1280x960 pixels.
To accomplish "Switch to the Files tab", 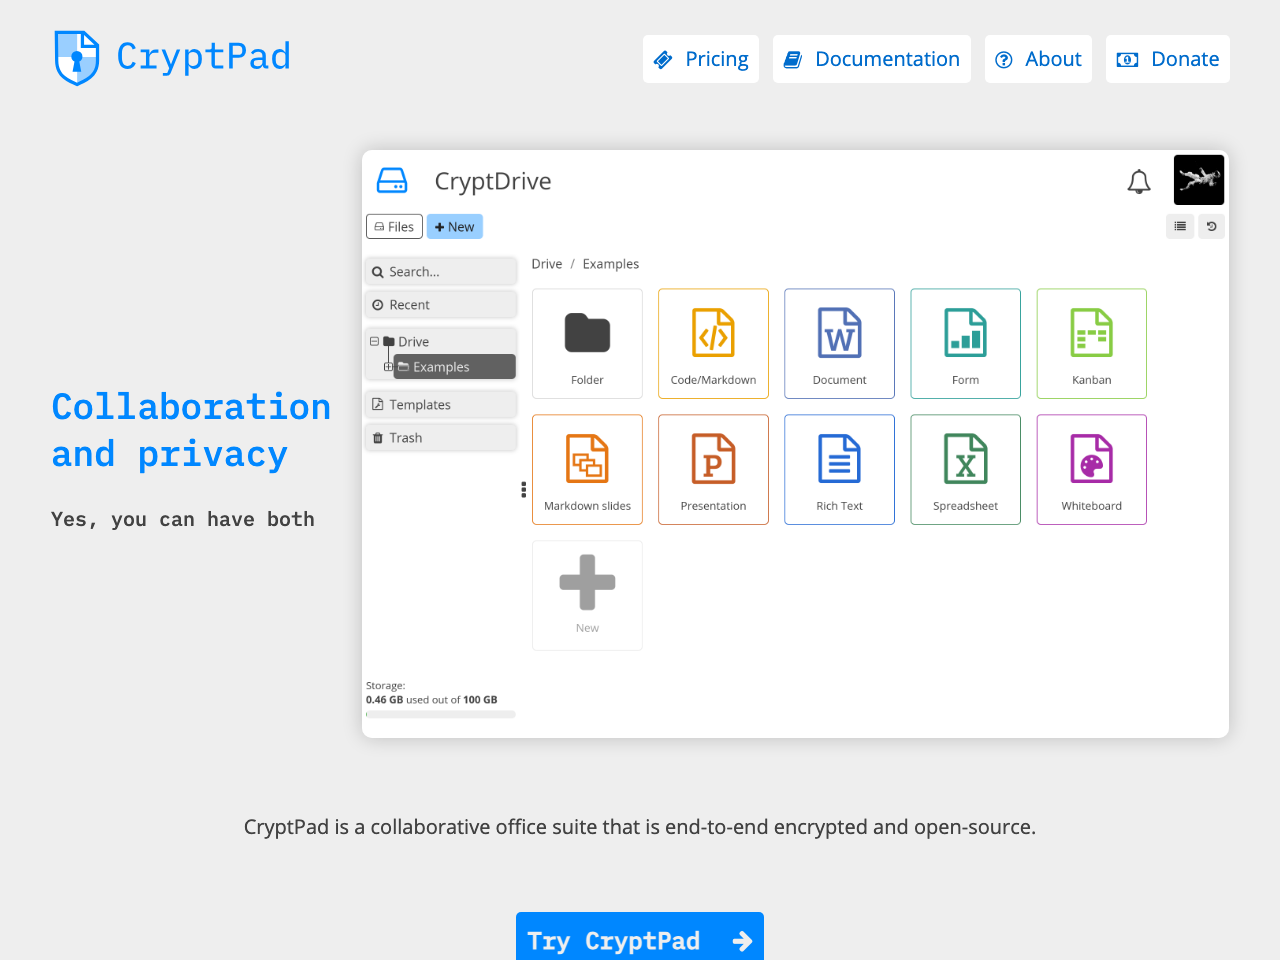I will tap(394, 226).
